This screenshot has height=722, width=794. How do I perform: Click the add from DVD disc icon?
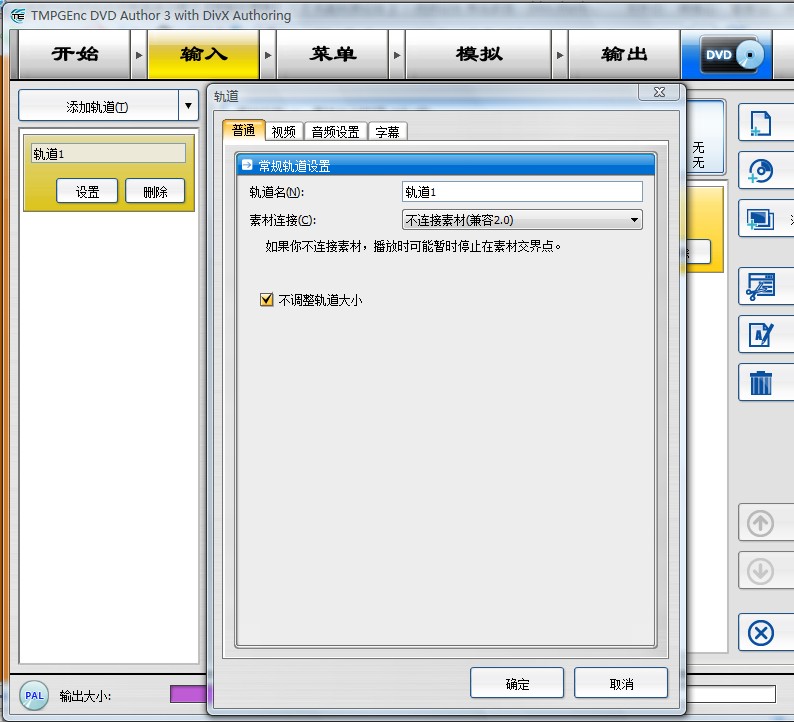pyautogui.click(x=761, y=171)
